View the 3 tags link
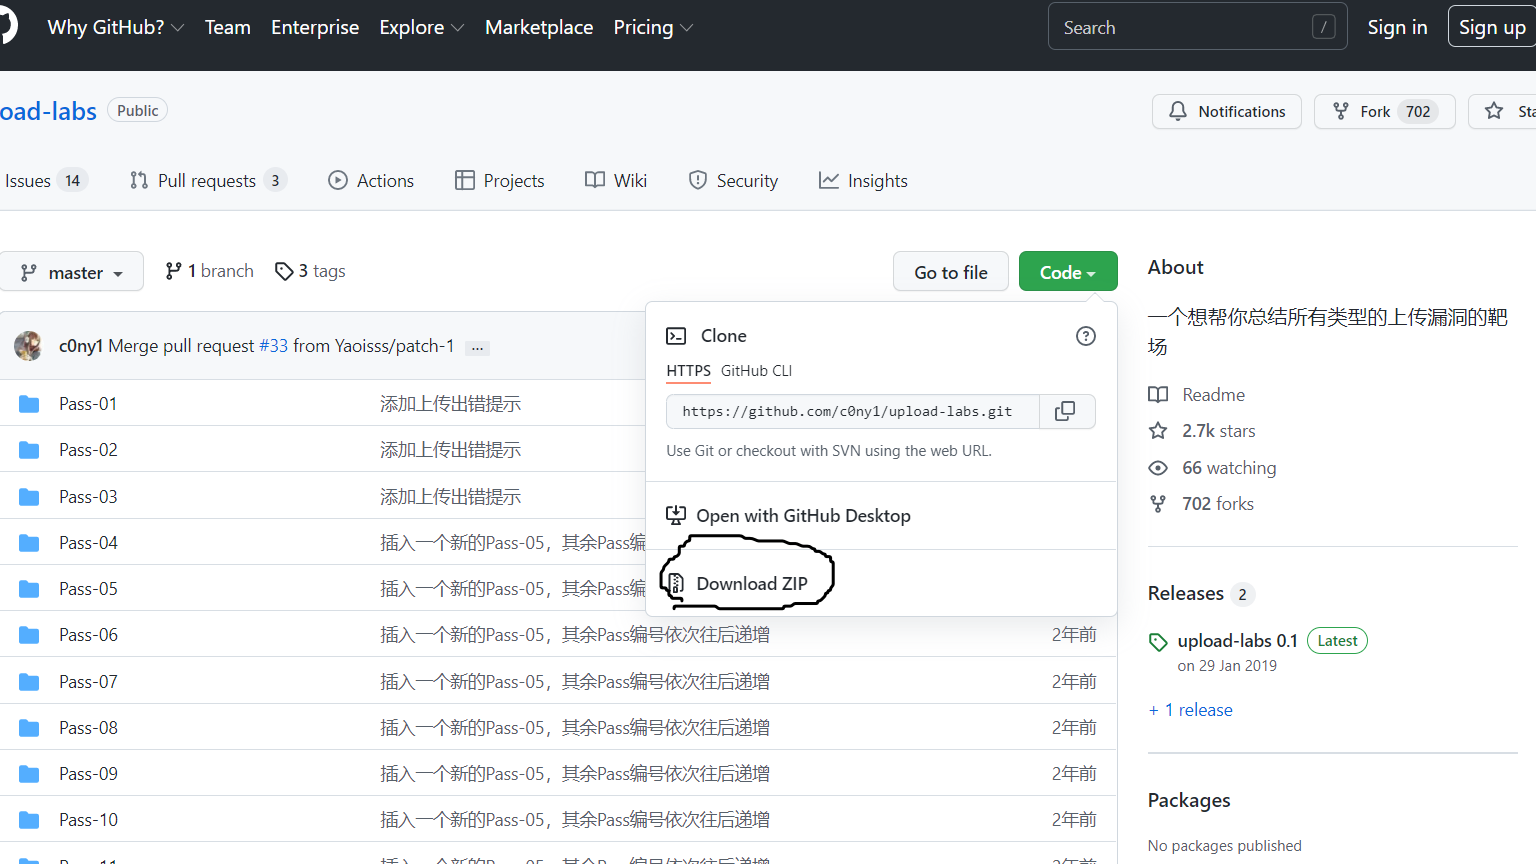This screenshot has width=1536, height=864. pos(310,271)
